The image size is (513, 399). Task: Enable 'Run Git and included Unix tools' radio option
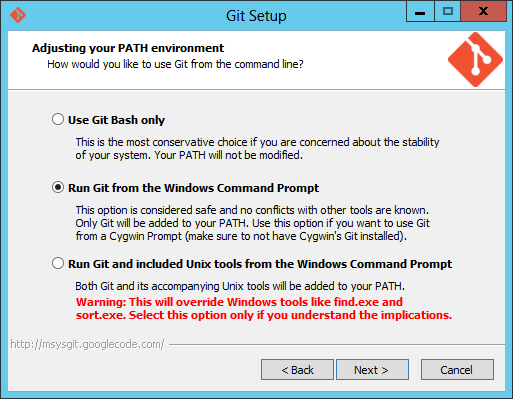point(58,263)
